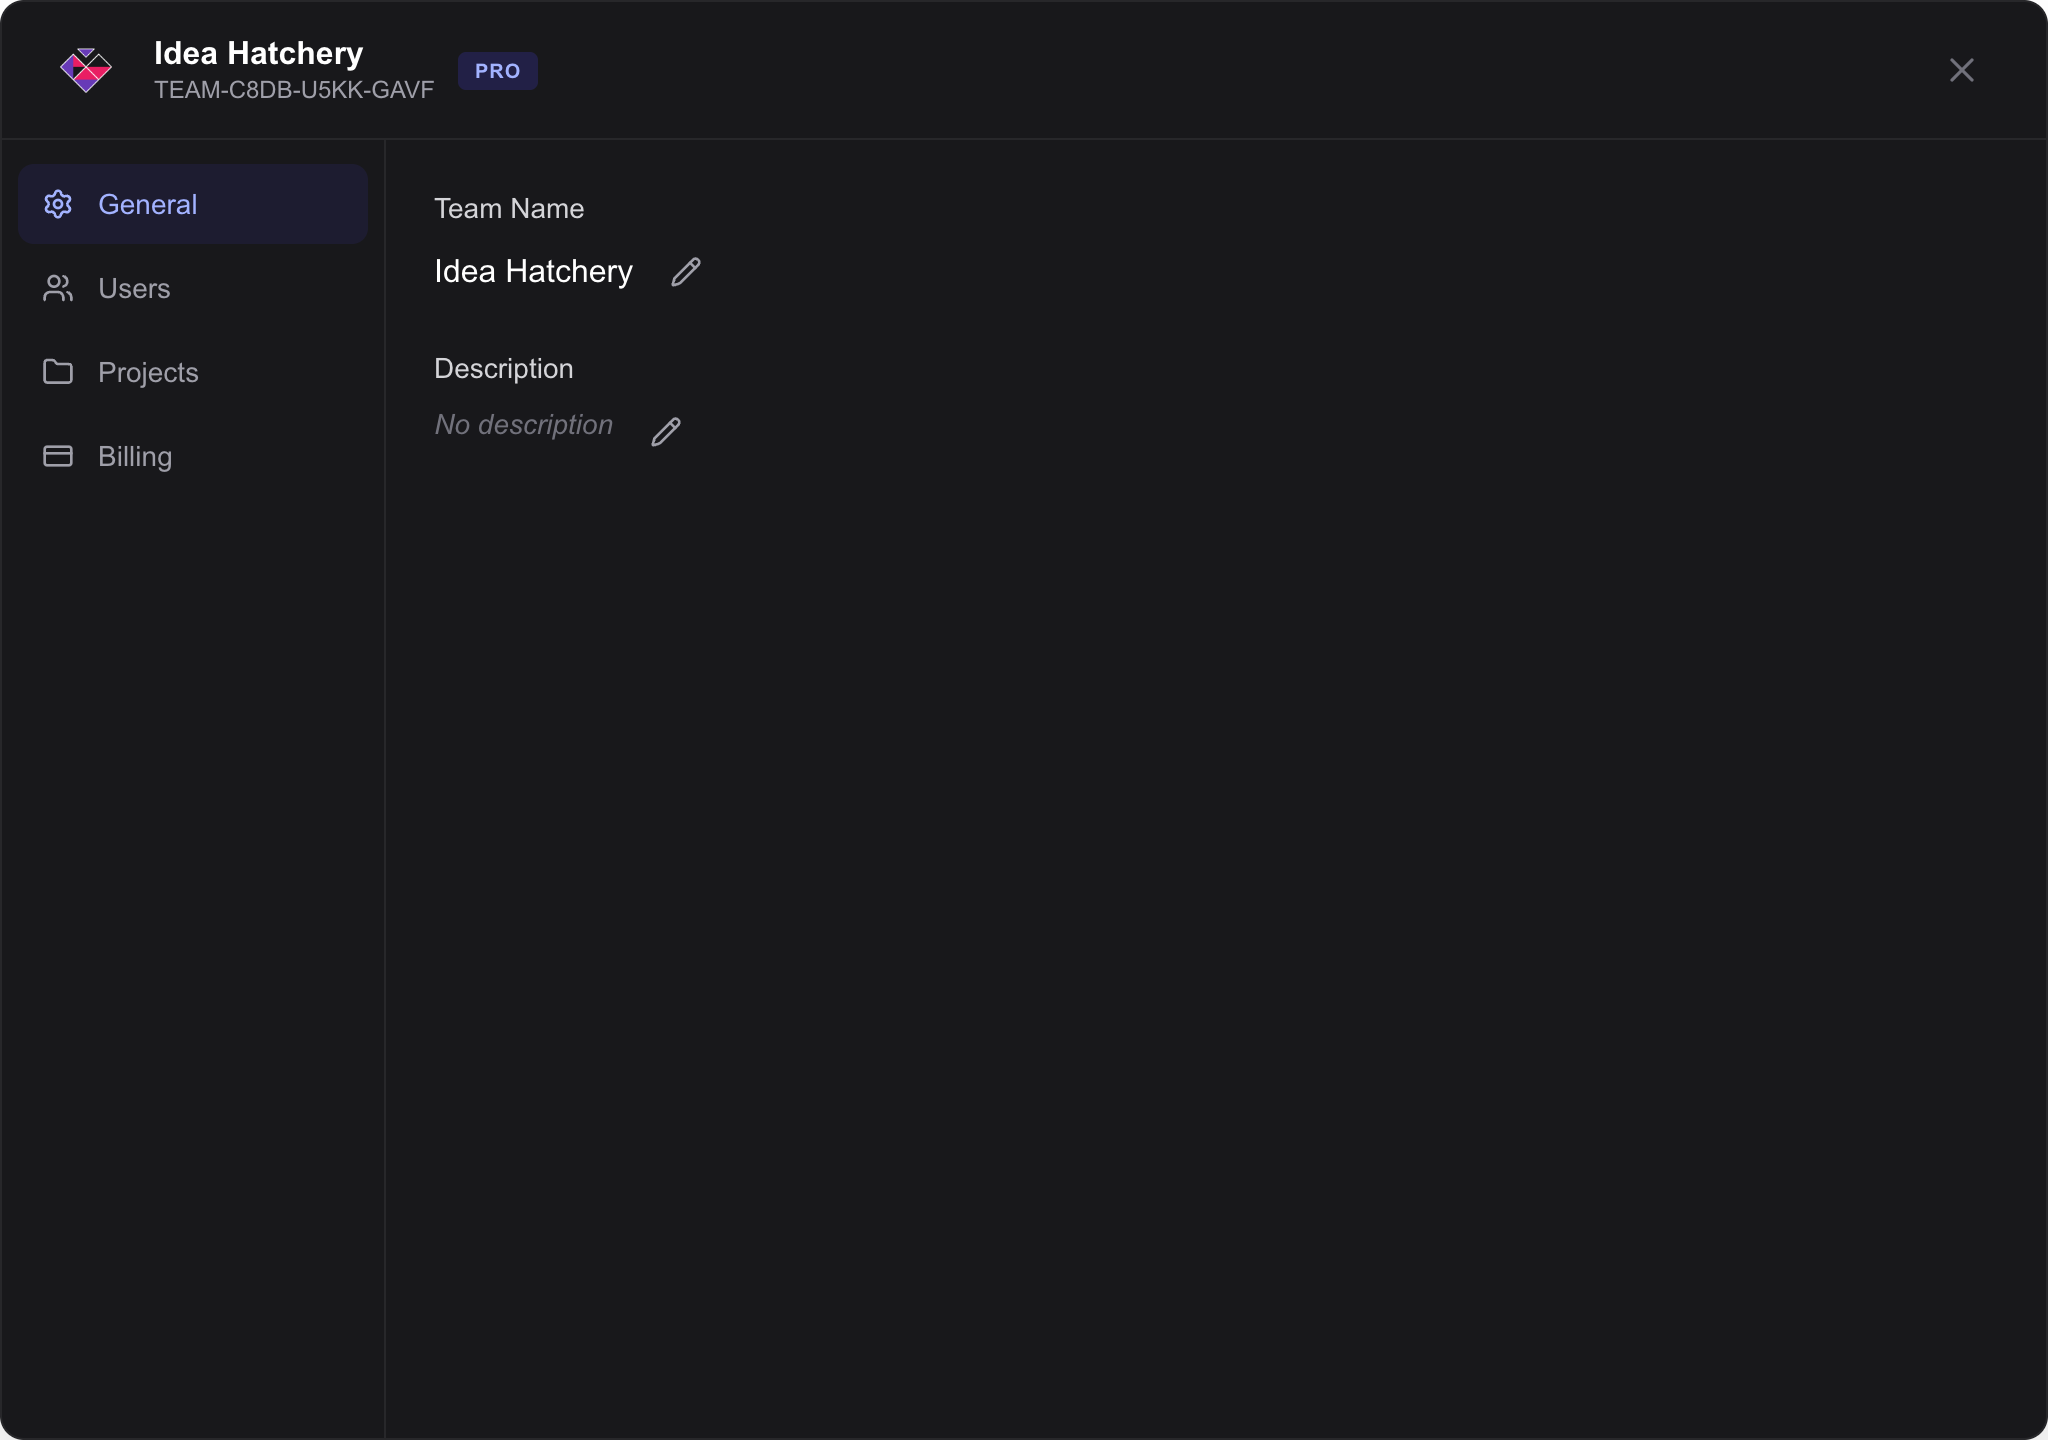Select the General settings tab
This screenshot has height=1440, width=2048.
(147, 204)
